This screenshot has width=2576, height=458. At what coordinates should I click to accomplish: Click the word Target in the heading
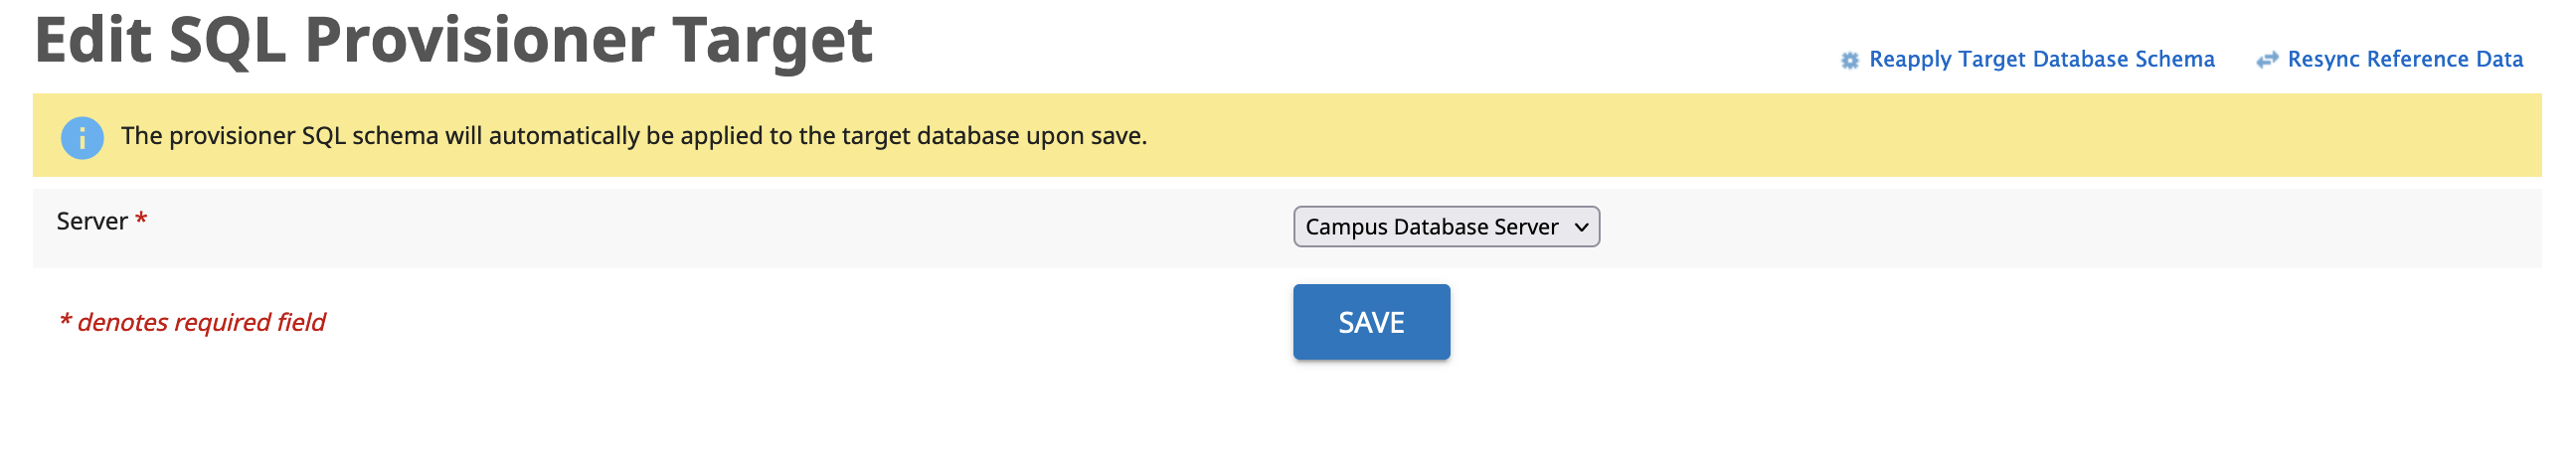click(x=772, y=42)
